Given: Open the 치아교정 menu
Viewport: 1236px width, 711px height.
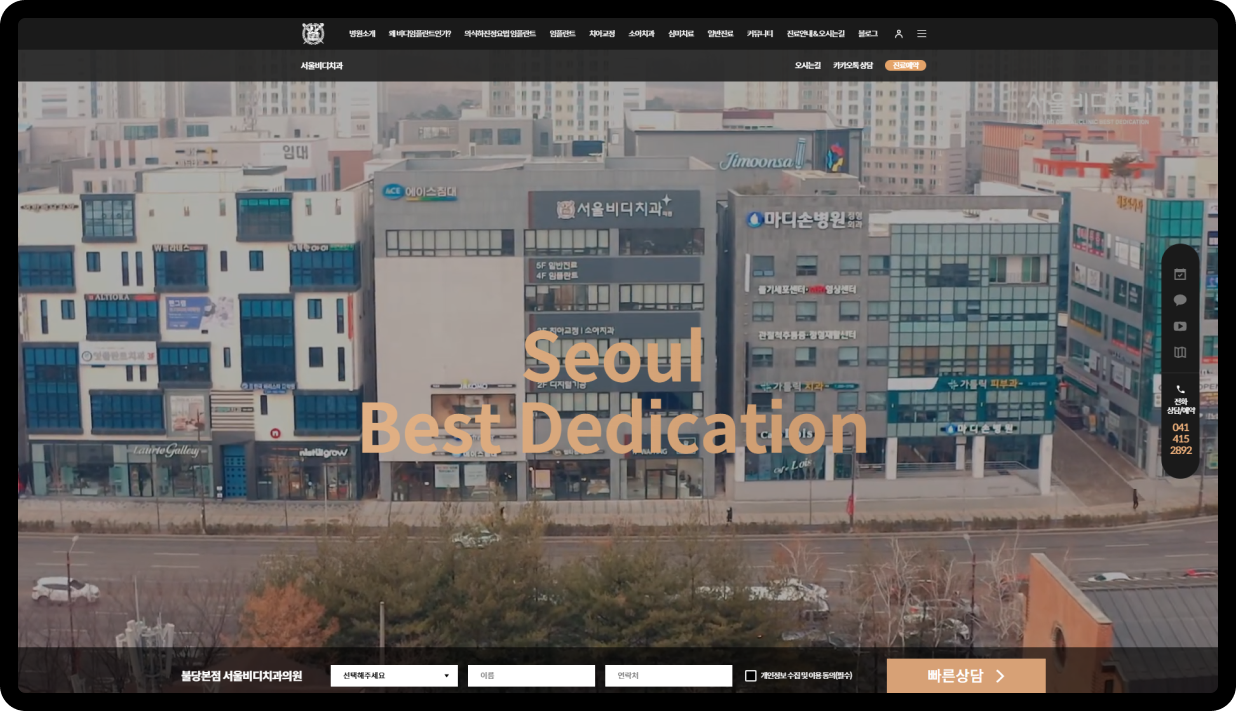Looking at the screenshot, I should point(602,34).
